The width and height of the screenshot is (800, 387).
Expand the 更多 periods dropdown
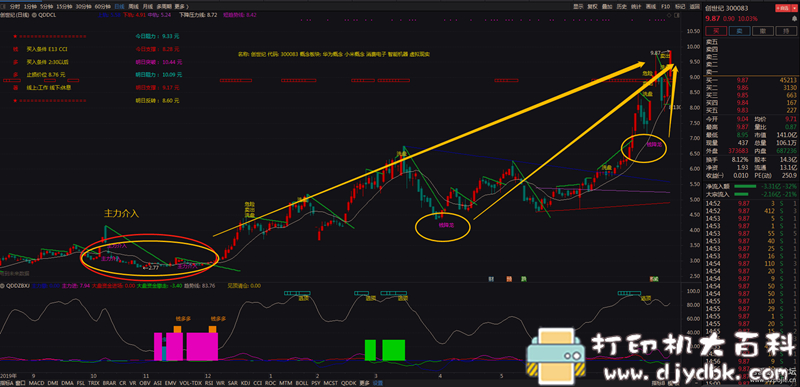click(181, 7)
